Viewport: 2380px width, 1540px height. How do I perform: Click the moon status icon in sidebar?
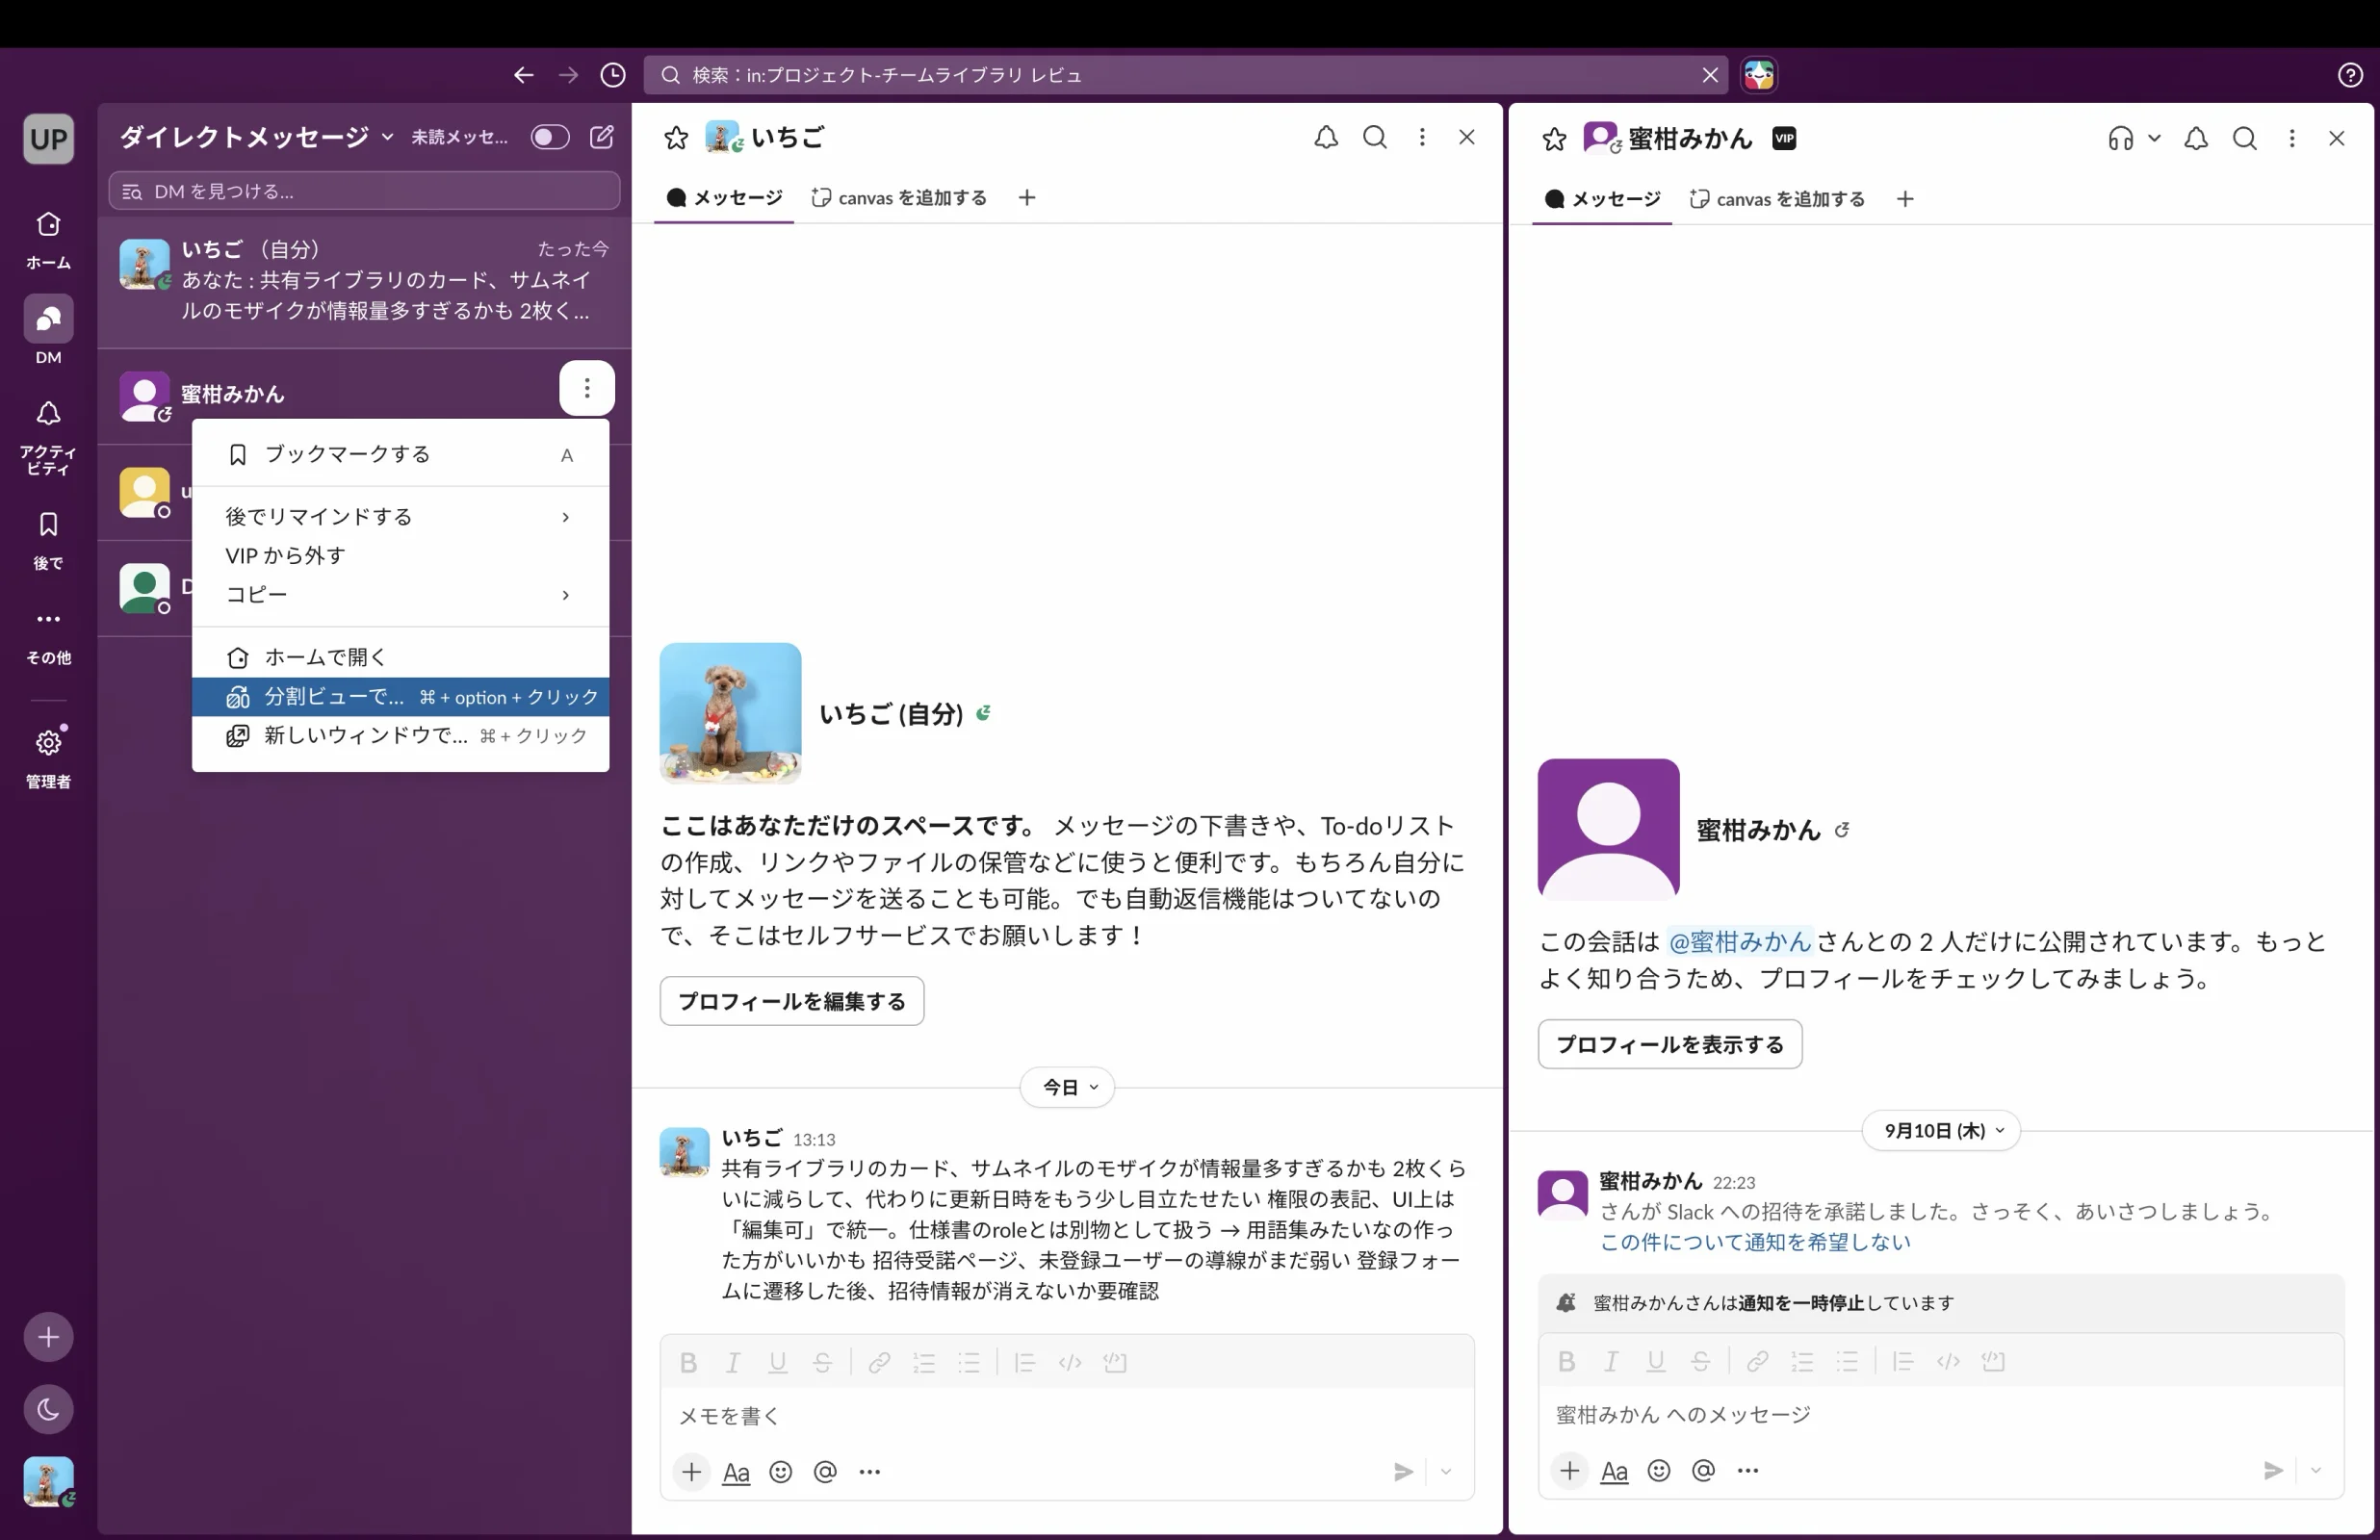click(48, 1409)
